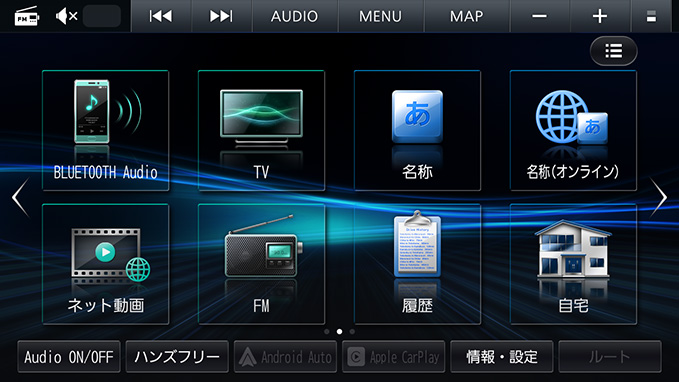Select the first page indicator dot
Screen dimensions: 679x382
coord(327,332)
